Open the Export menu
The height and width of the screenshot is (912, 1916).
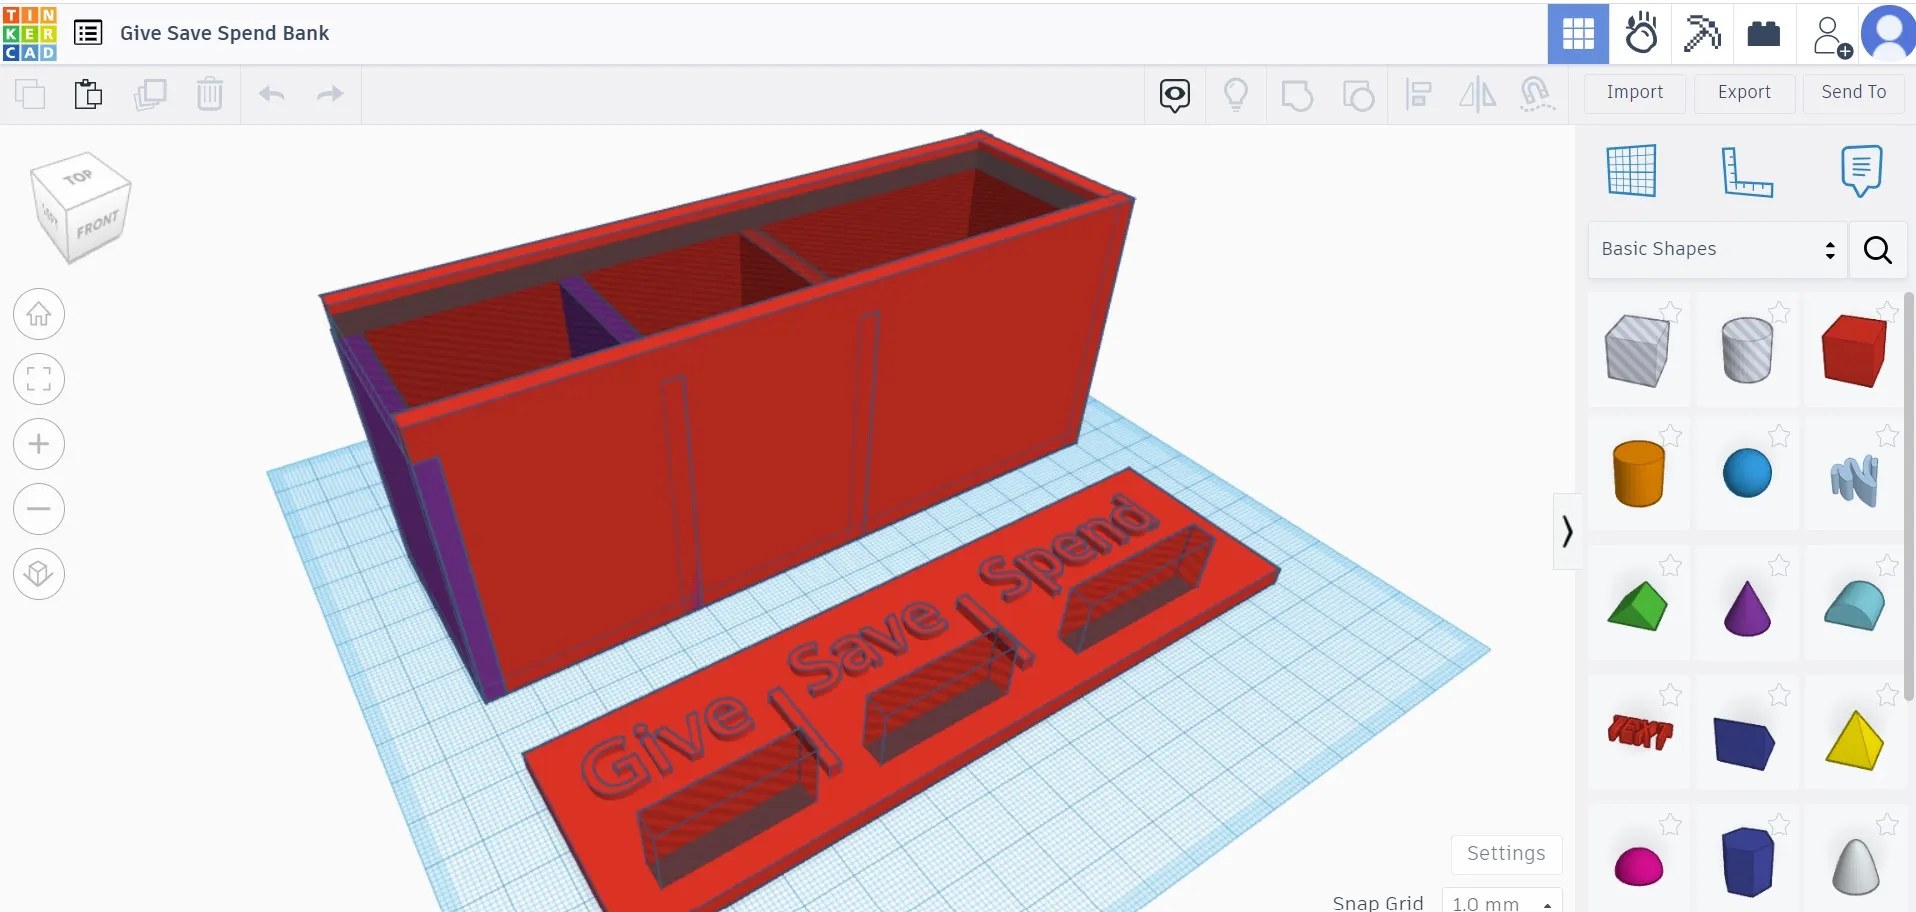(x=1744, y=92)
